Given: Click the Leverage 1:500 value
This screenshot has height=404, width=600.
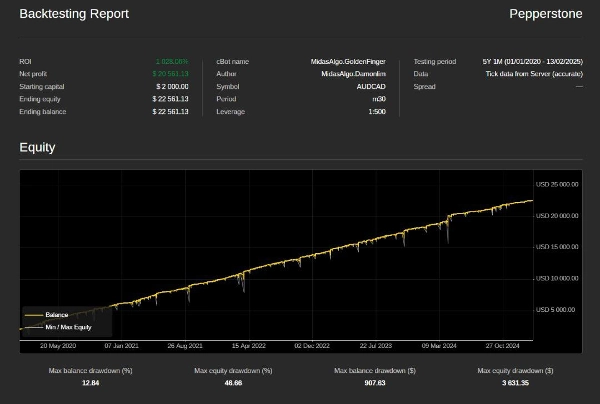Looking at the screenshot, I should pyautogui.click(x=377, y=112).
